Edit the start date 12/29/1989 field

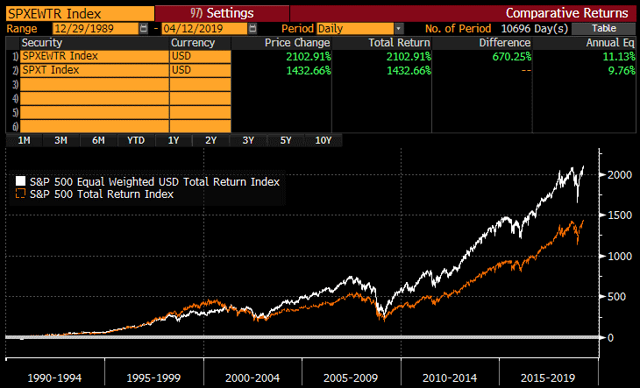(x=96, y=29)
